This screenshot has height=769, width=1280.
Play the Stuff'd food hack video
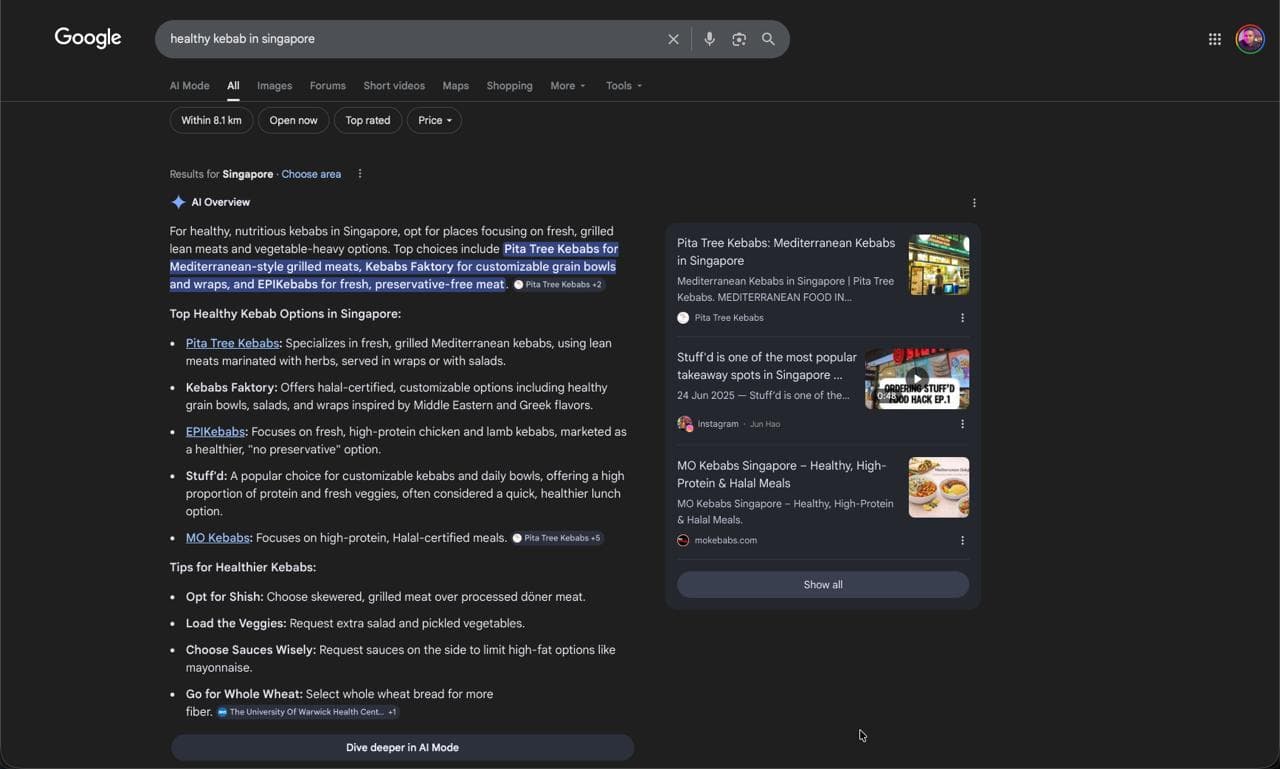917,379
